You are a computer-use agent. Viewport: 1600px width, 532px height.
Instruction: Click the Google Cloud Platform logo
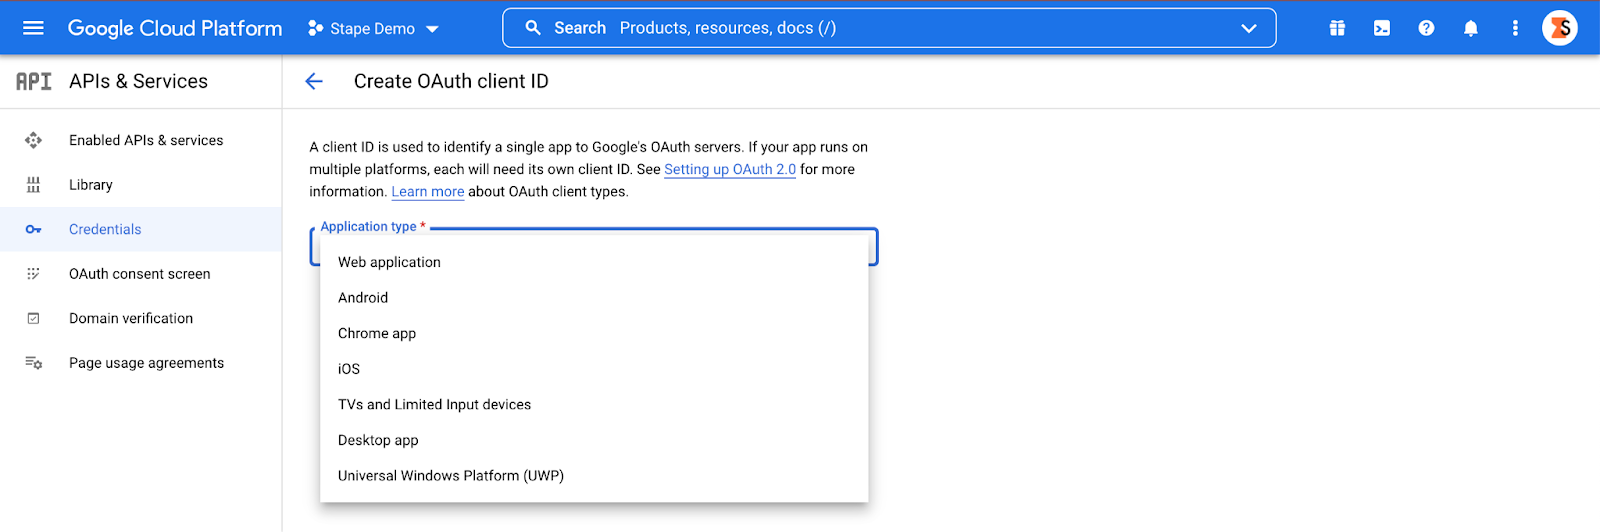point(175,28)
